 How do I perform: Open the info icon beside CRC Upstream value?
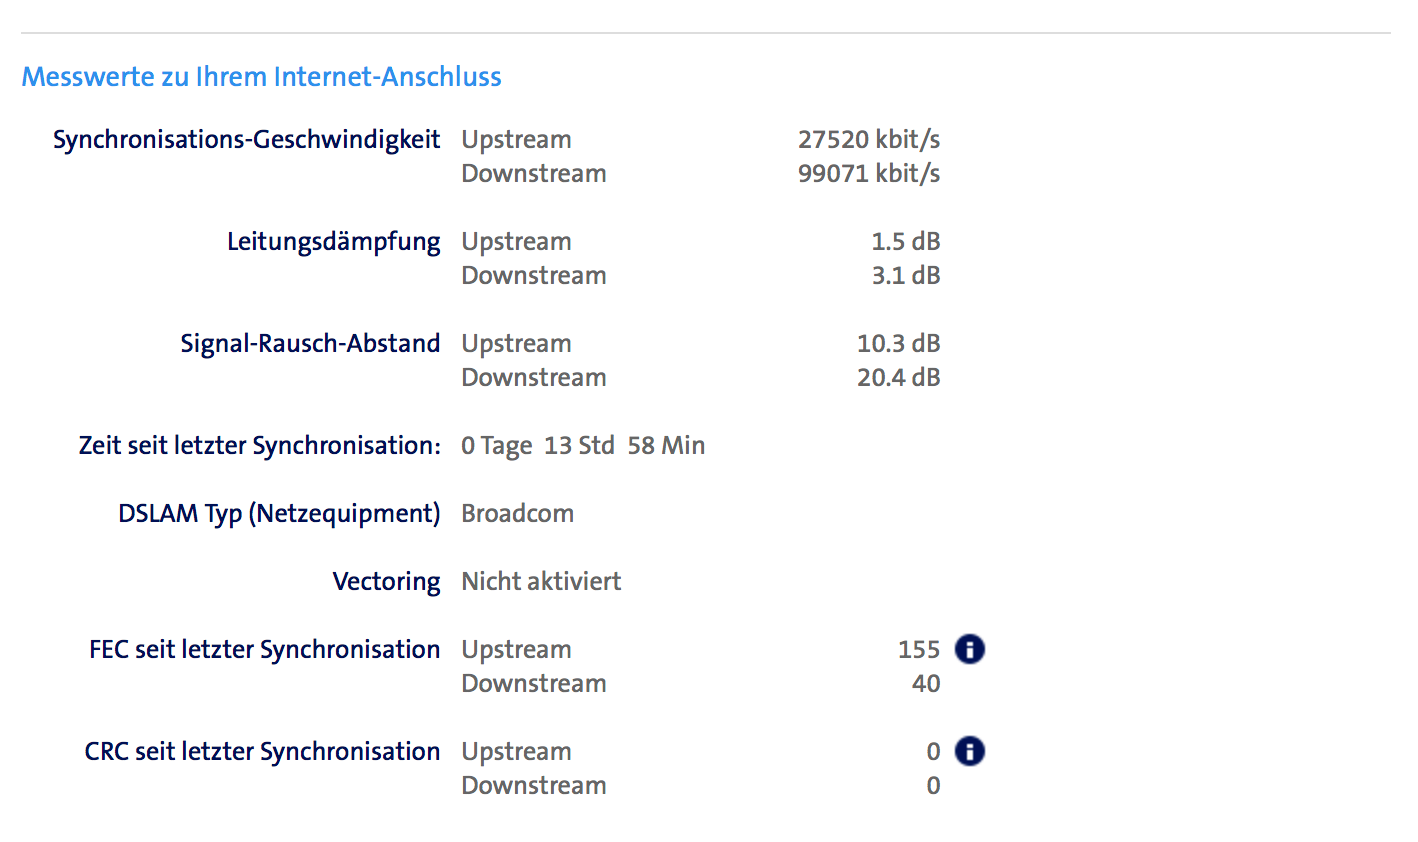click(x=969, y=751)
